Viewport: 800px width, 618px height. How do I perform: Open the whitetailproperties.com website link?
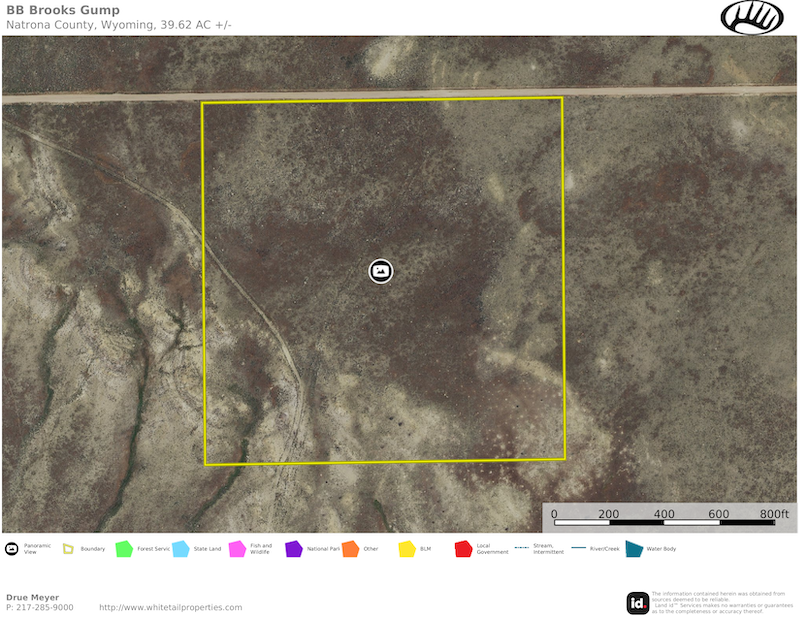click(170, 607)
